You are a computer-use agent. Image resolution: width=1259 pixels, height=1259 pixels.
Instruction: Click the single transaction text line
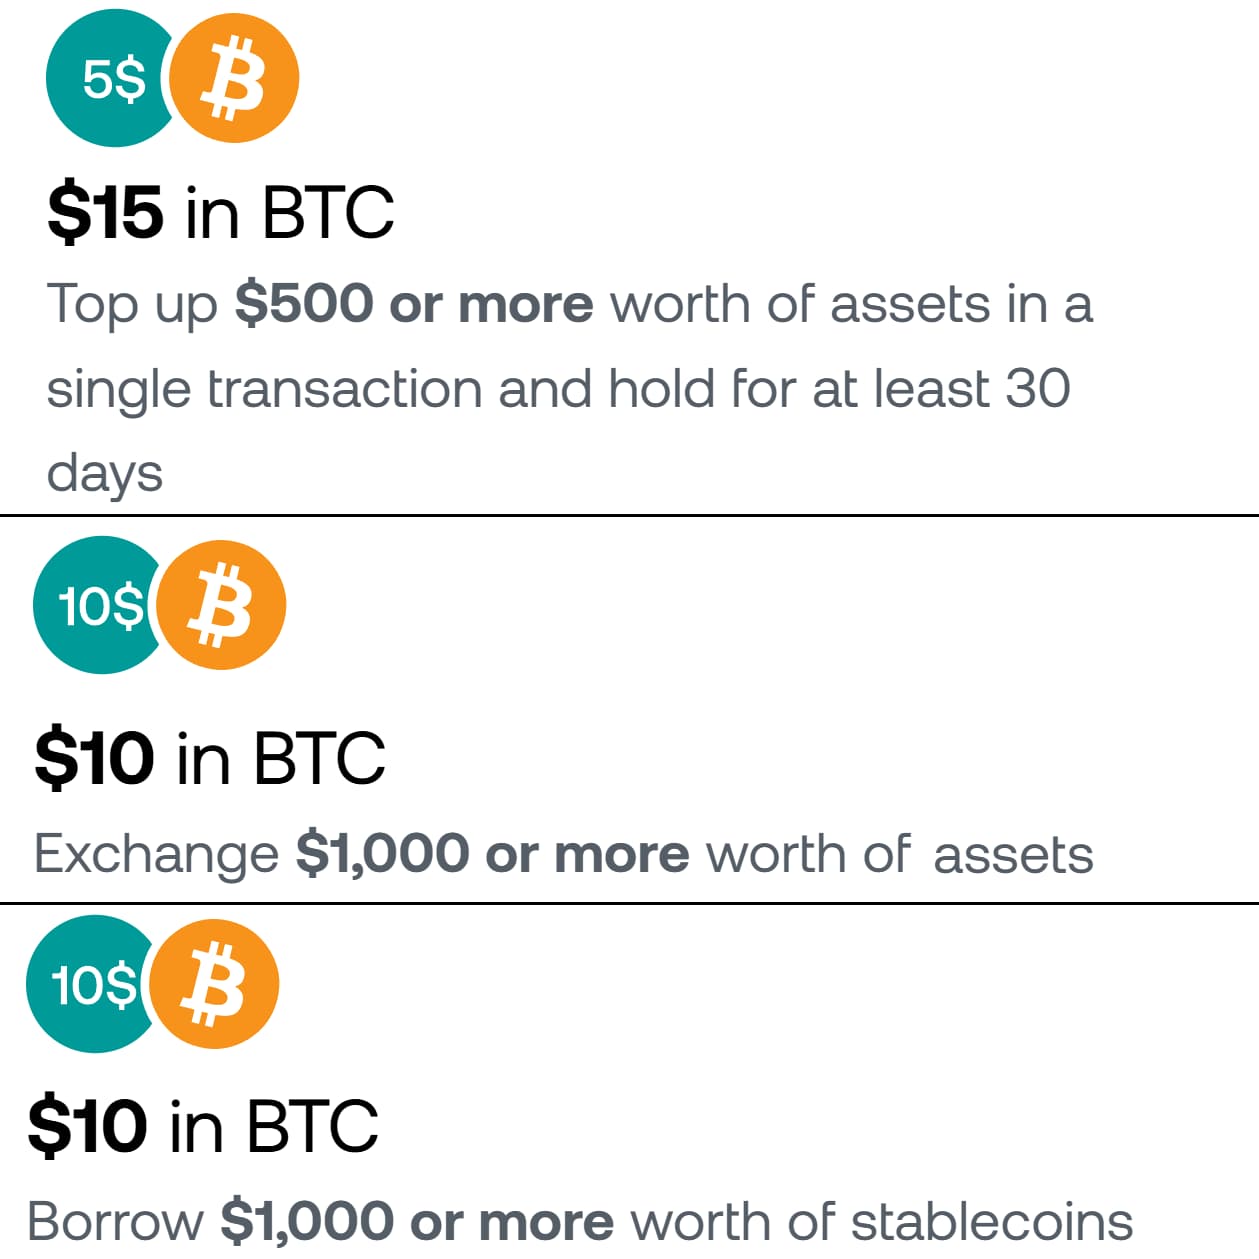point(264,389)
